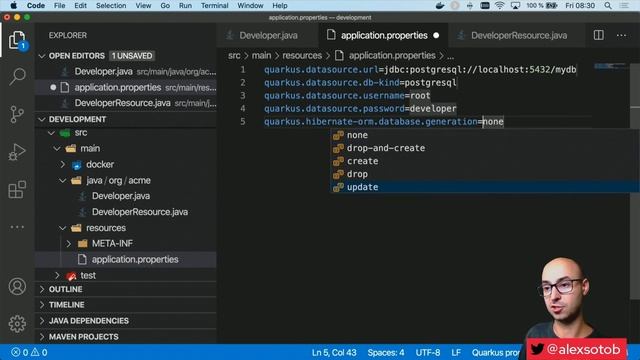Open editor More Actions ellipsis
The width and height of the screenshot is (640, 360).
(x=621, y=36)
